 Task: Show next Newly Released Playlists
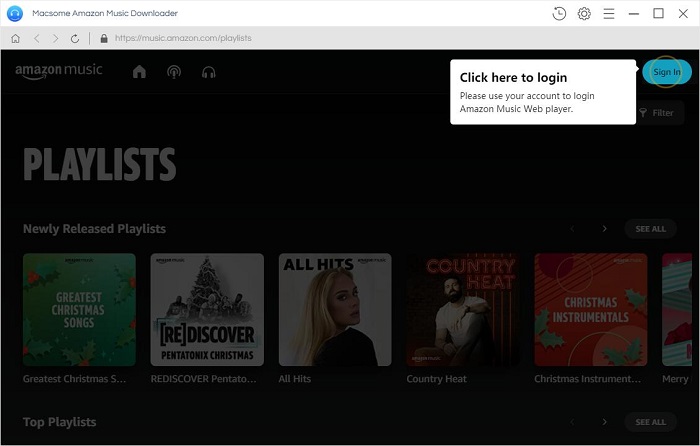pos(604,229)
